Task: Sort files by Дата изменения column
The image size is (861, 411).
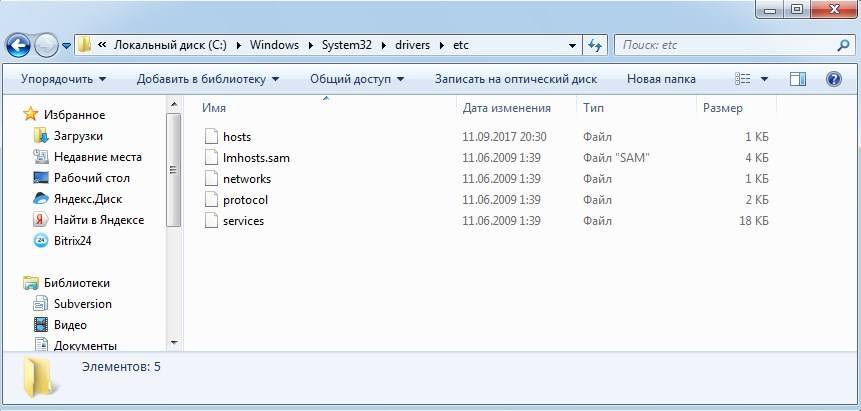Action: (507, 108)
